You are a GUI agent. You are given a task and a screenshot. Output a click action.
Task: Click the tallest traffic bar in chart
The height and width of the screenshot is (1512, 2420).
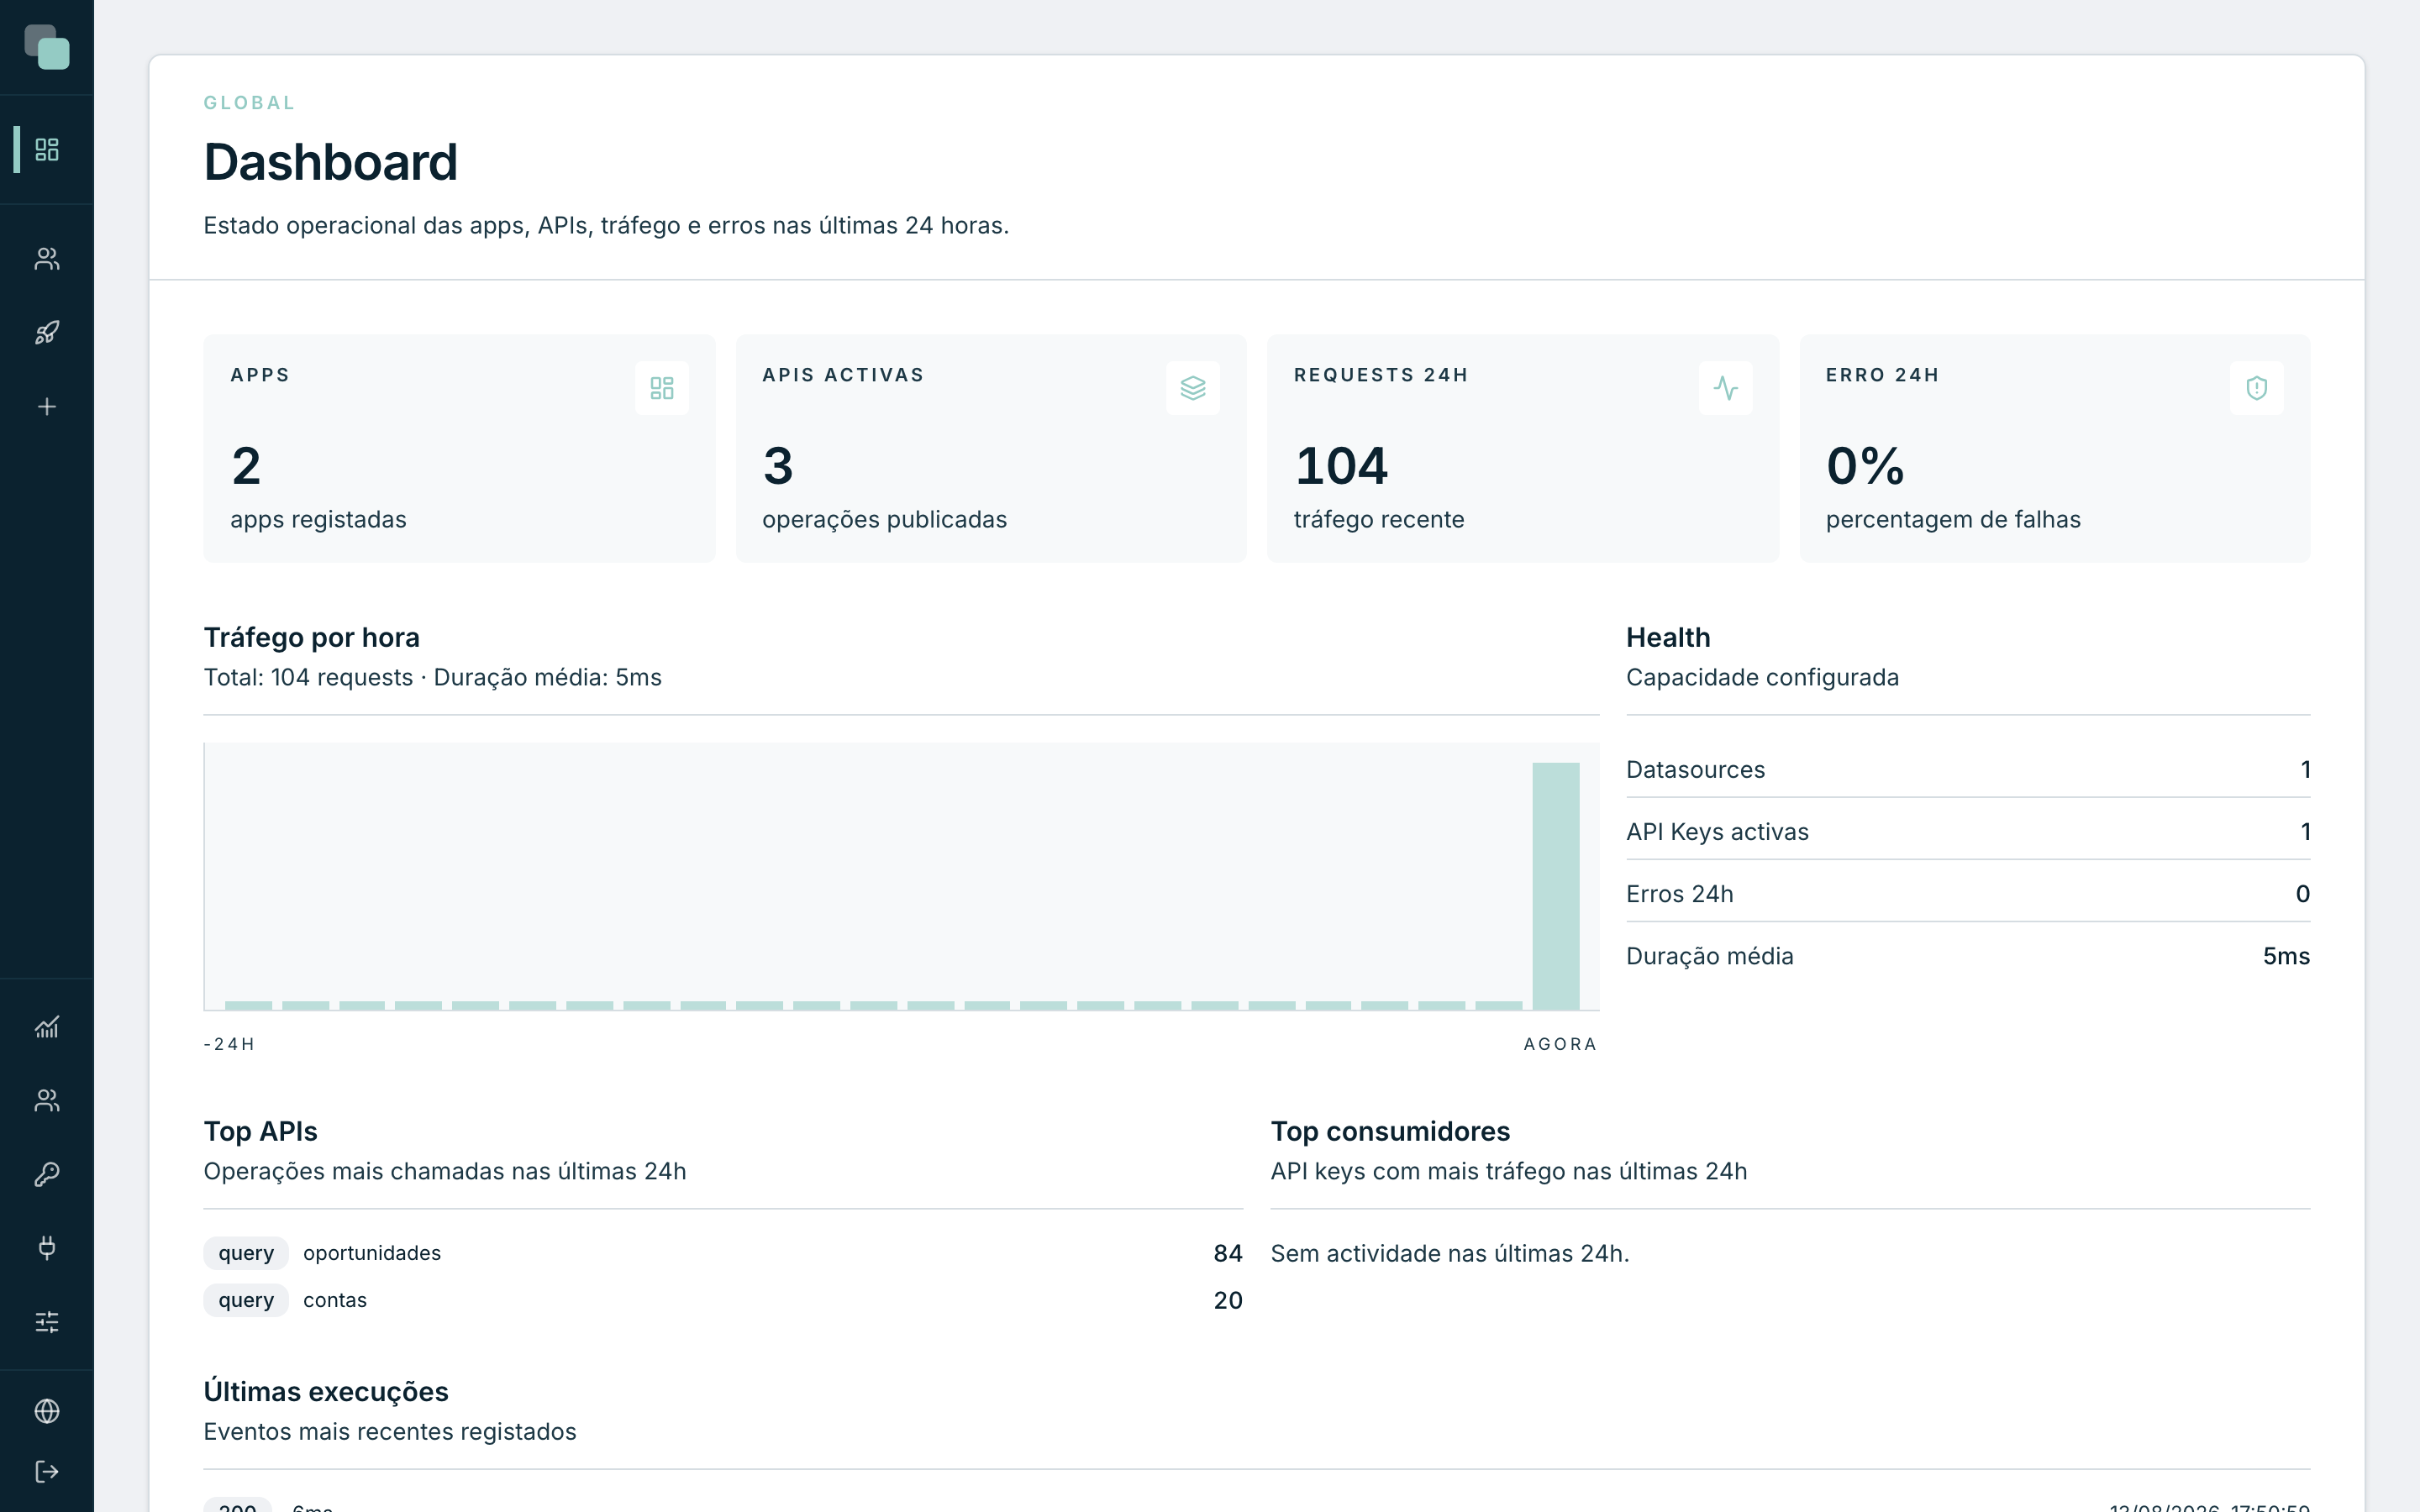click(1556, 886)
